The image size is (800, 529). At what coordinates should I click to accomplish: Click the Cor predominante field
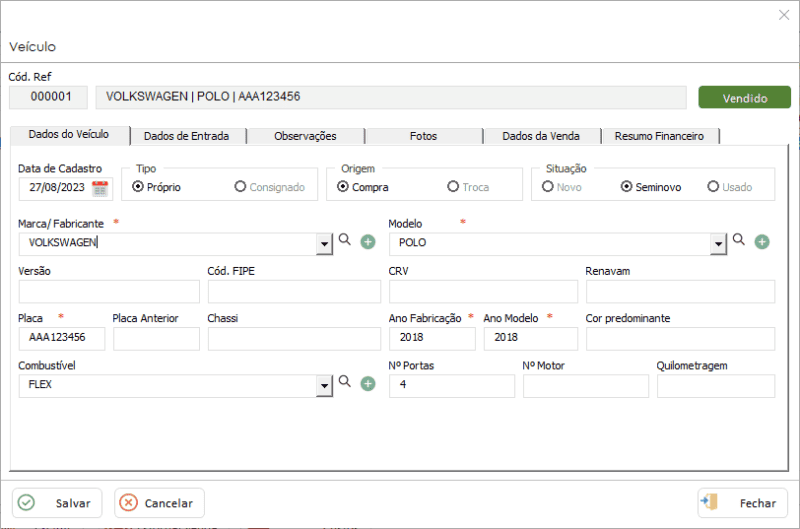coord(681,339)
